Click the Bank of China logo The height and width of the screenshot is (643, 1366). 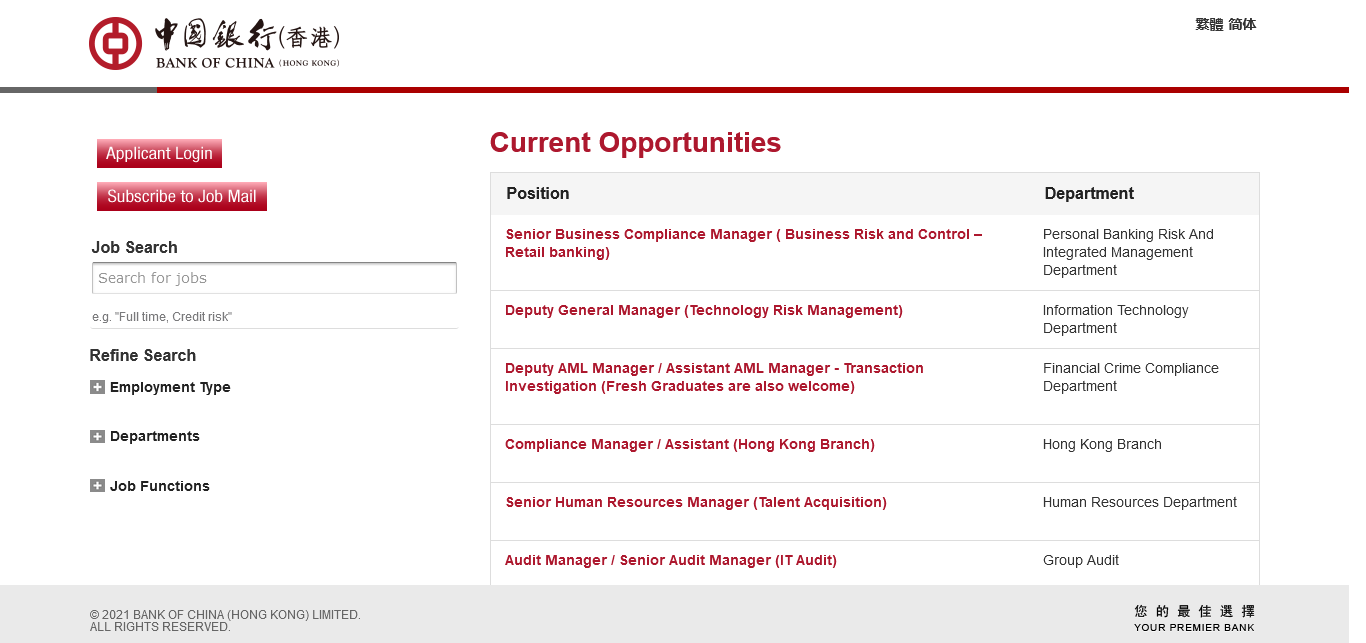point(214,44)
